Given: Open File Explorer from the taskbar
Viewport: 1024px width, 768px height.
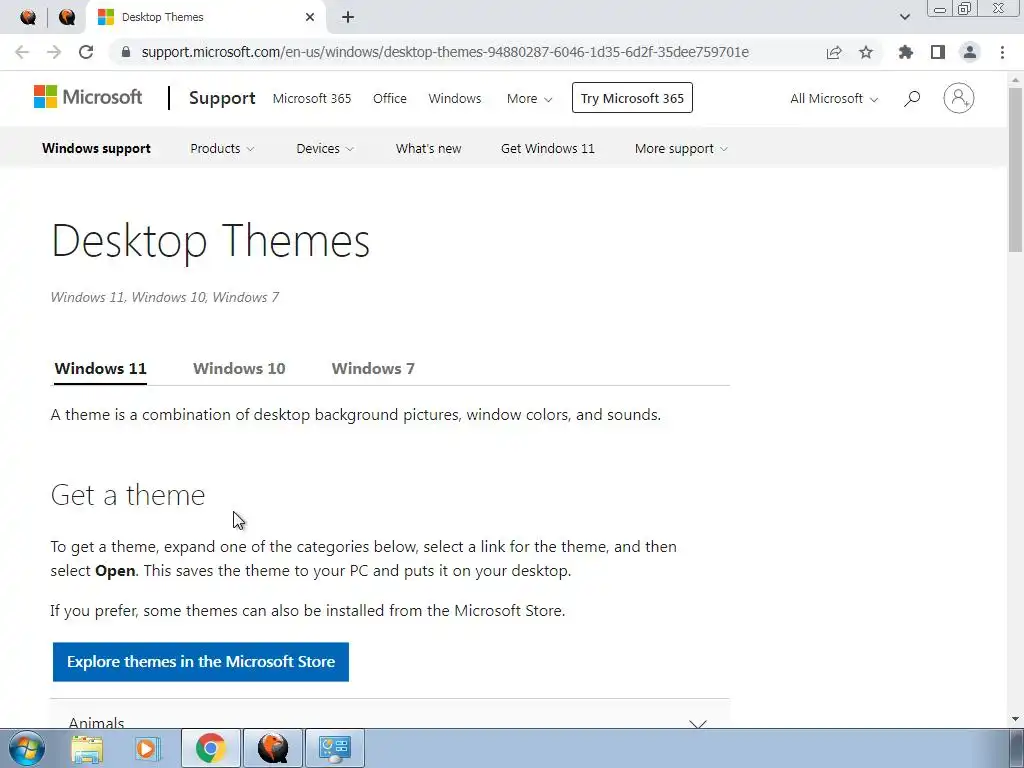Looking at the screenshot, I should click(87, 748).
